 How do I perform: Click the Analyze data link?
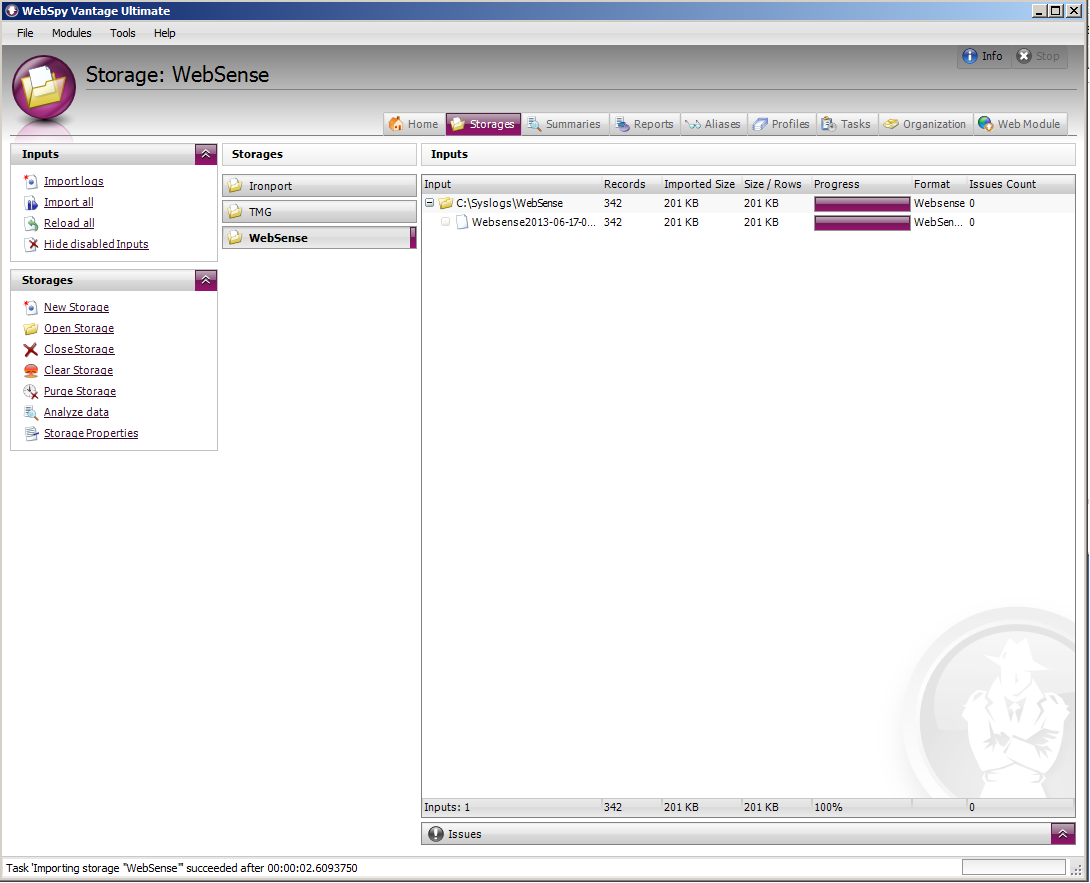coord(76,412)
